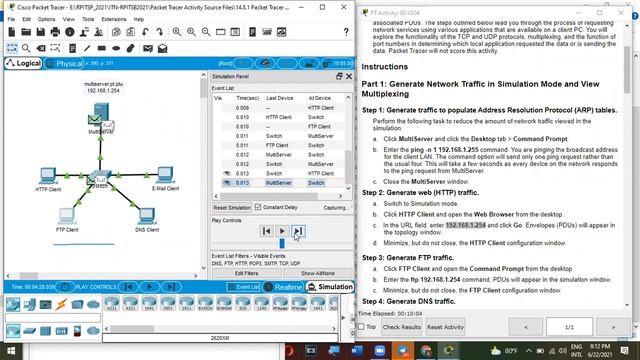
Task: Open Network Information circle icon
Action: click(70, 32)
